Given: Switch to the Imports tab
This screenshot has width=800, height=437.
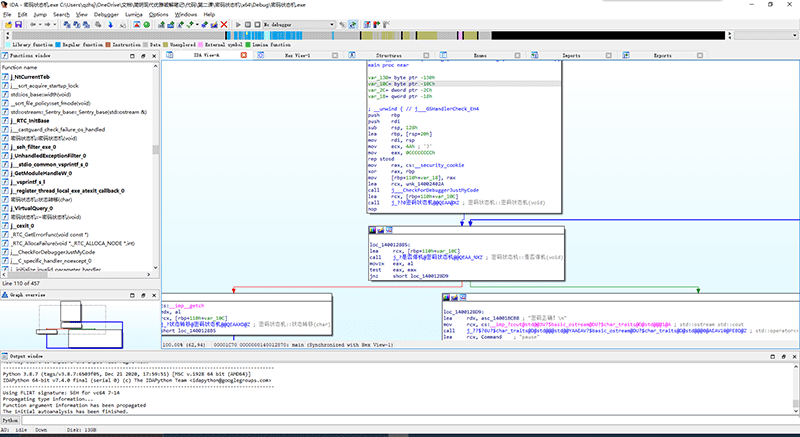Looking at the screenshot, I should [571, 56].
